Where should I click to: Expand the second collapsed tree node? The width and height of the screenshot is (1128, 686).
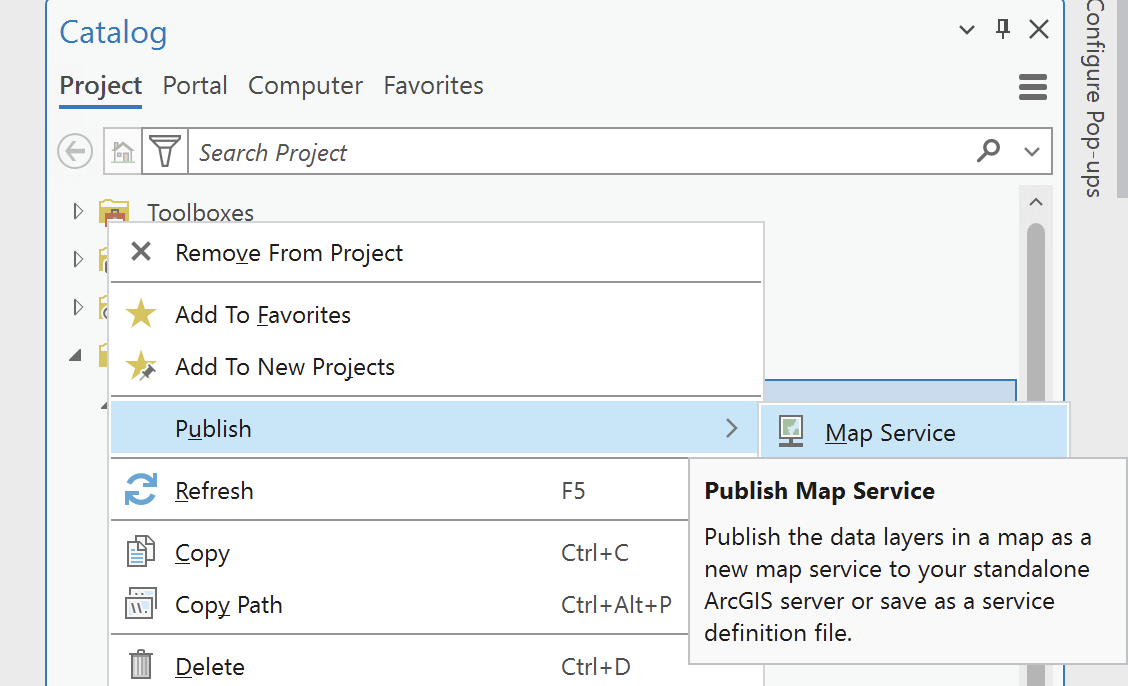[78, 259]
